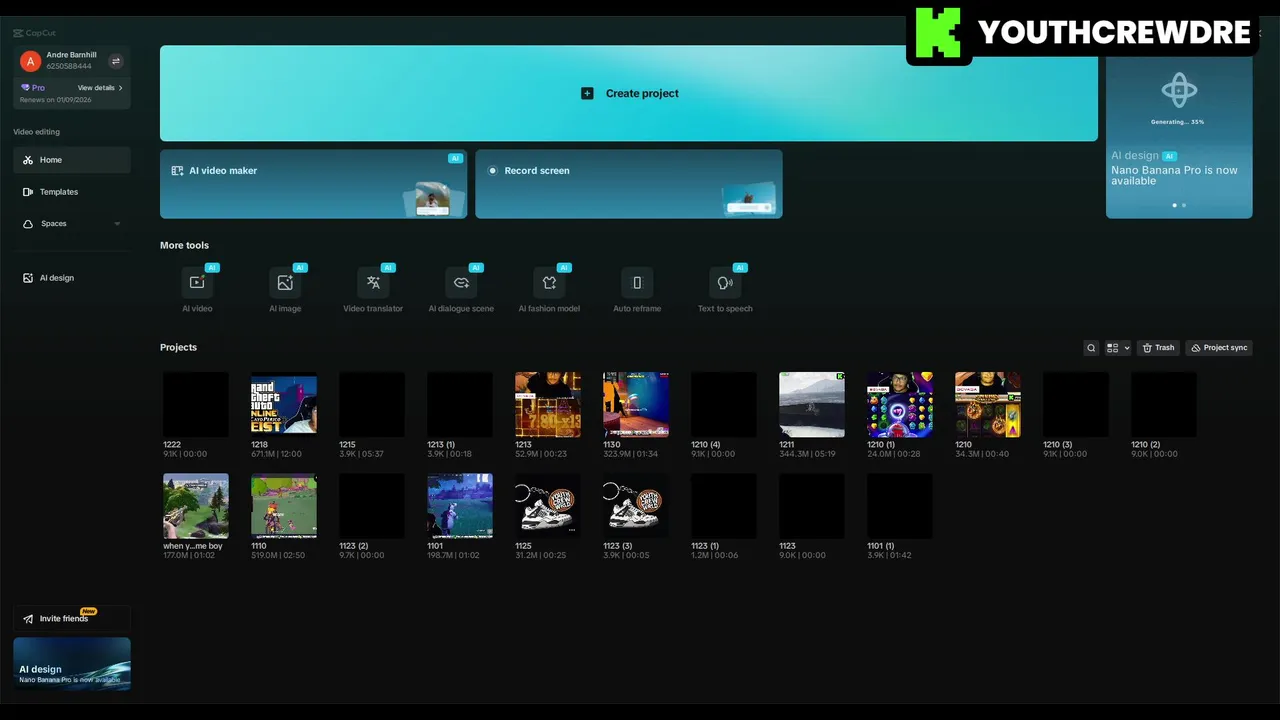This screenshot has height=720, width=1280.
Task: Open the AI design promo card with Generating progress
Action: [1179, 138]
